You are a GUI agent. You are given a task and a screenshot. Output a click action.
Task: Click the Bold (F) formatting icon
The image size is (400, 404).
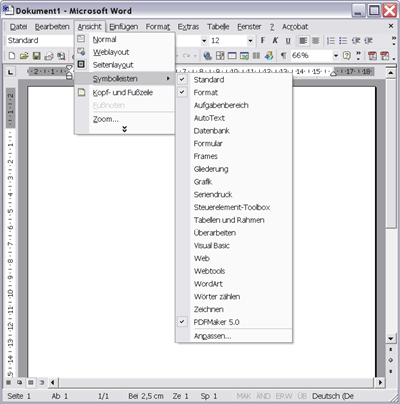click(263, 41)
